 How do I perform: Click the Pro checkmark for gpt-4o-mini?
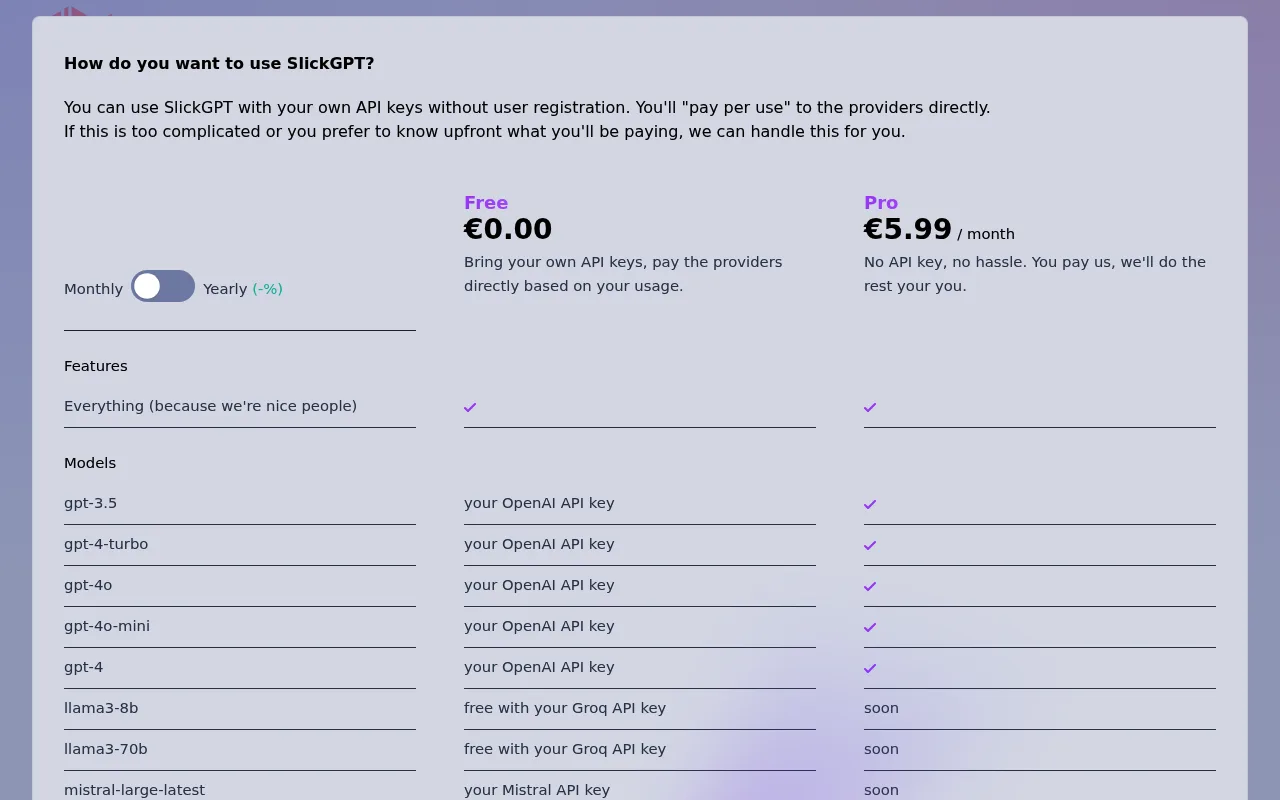(870, 627)
